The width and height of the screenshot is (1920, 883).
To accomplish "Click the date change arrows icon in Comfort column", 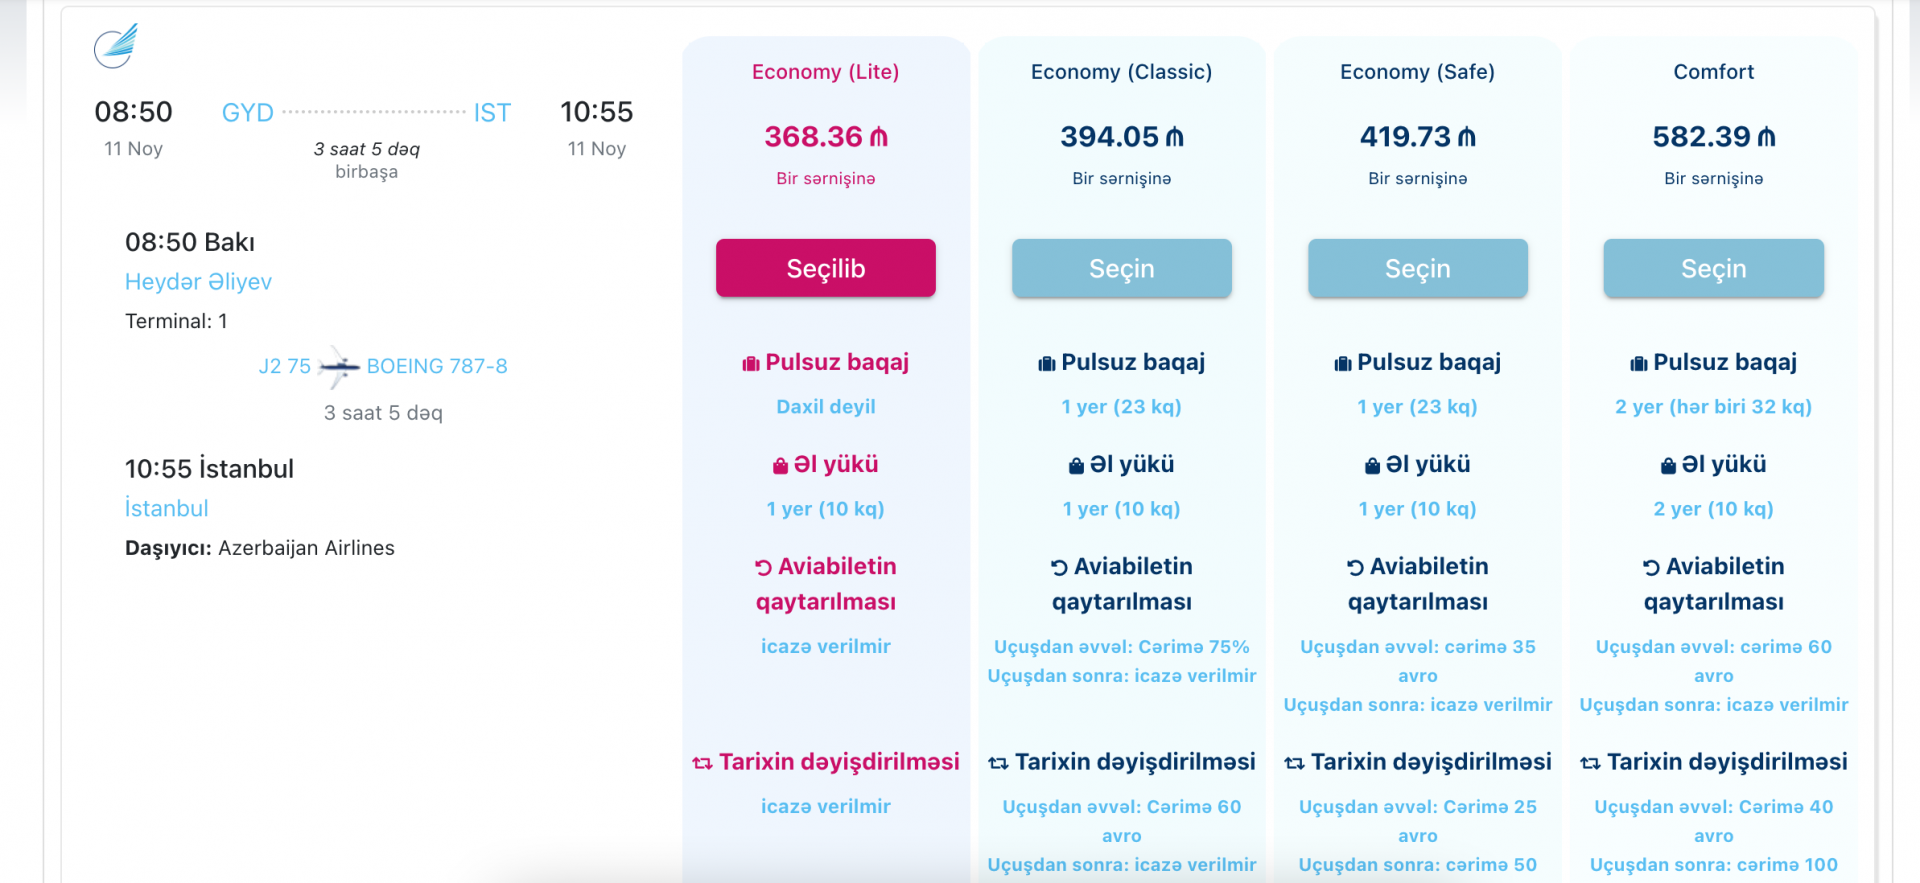I will coord(1590,763).
